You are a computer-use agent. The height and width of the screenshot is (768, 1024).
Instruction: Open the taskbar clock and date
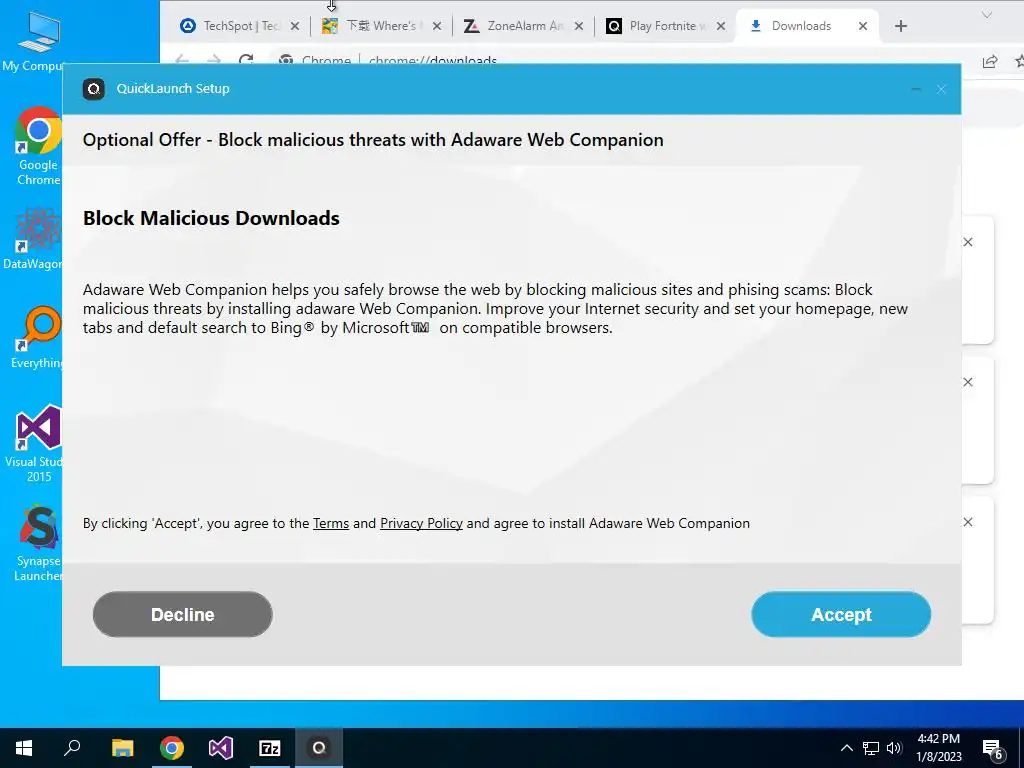938,748
